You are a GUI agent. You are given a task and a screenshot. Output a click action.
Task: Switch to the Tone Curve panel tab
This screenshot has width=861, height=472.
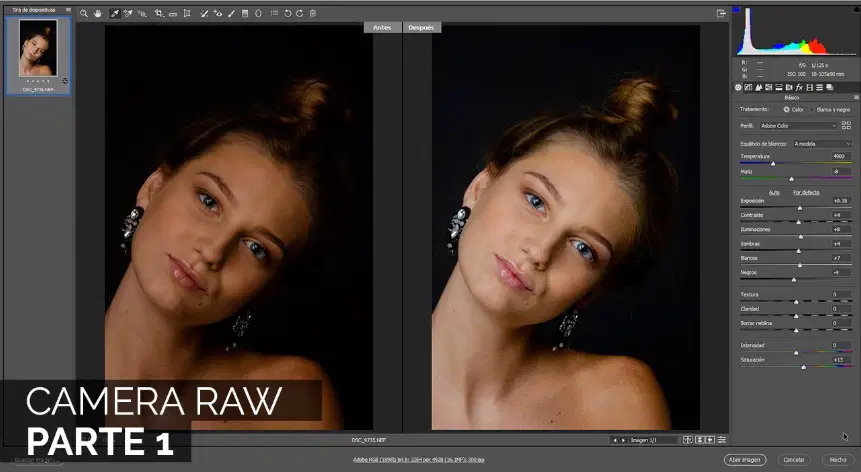point(748,87)
